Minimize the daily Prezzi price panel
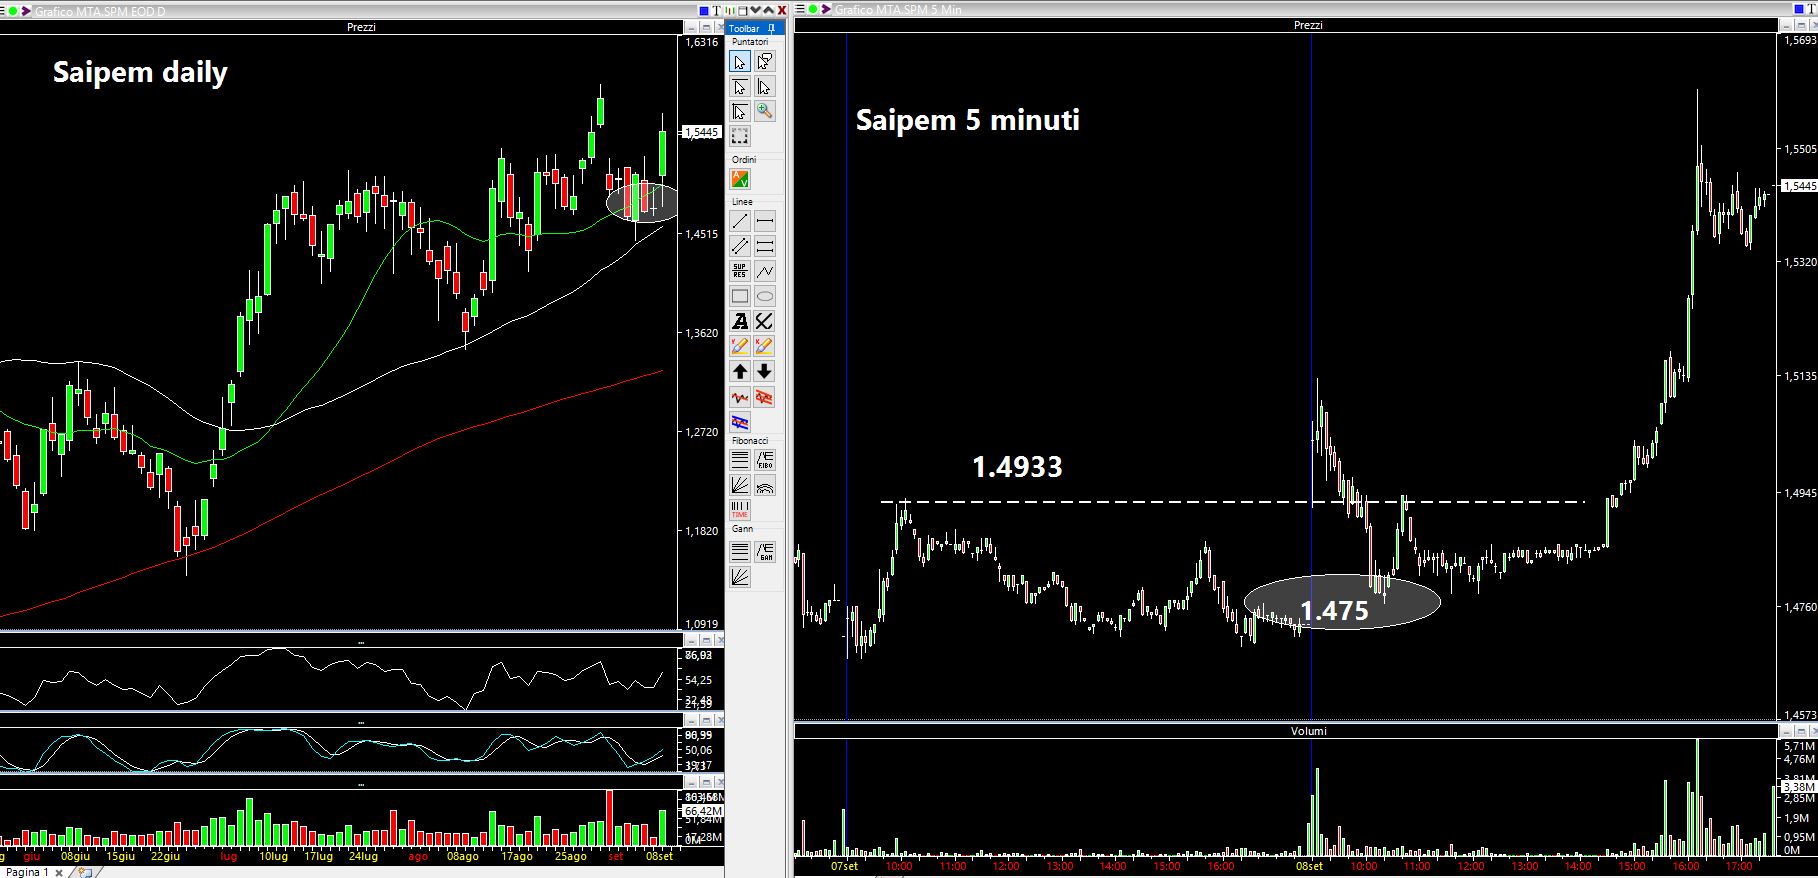1818x878 pixels. (x=691, y=28)
